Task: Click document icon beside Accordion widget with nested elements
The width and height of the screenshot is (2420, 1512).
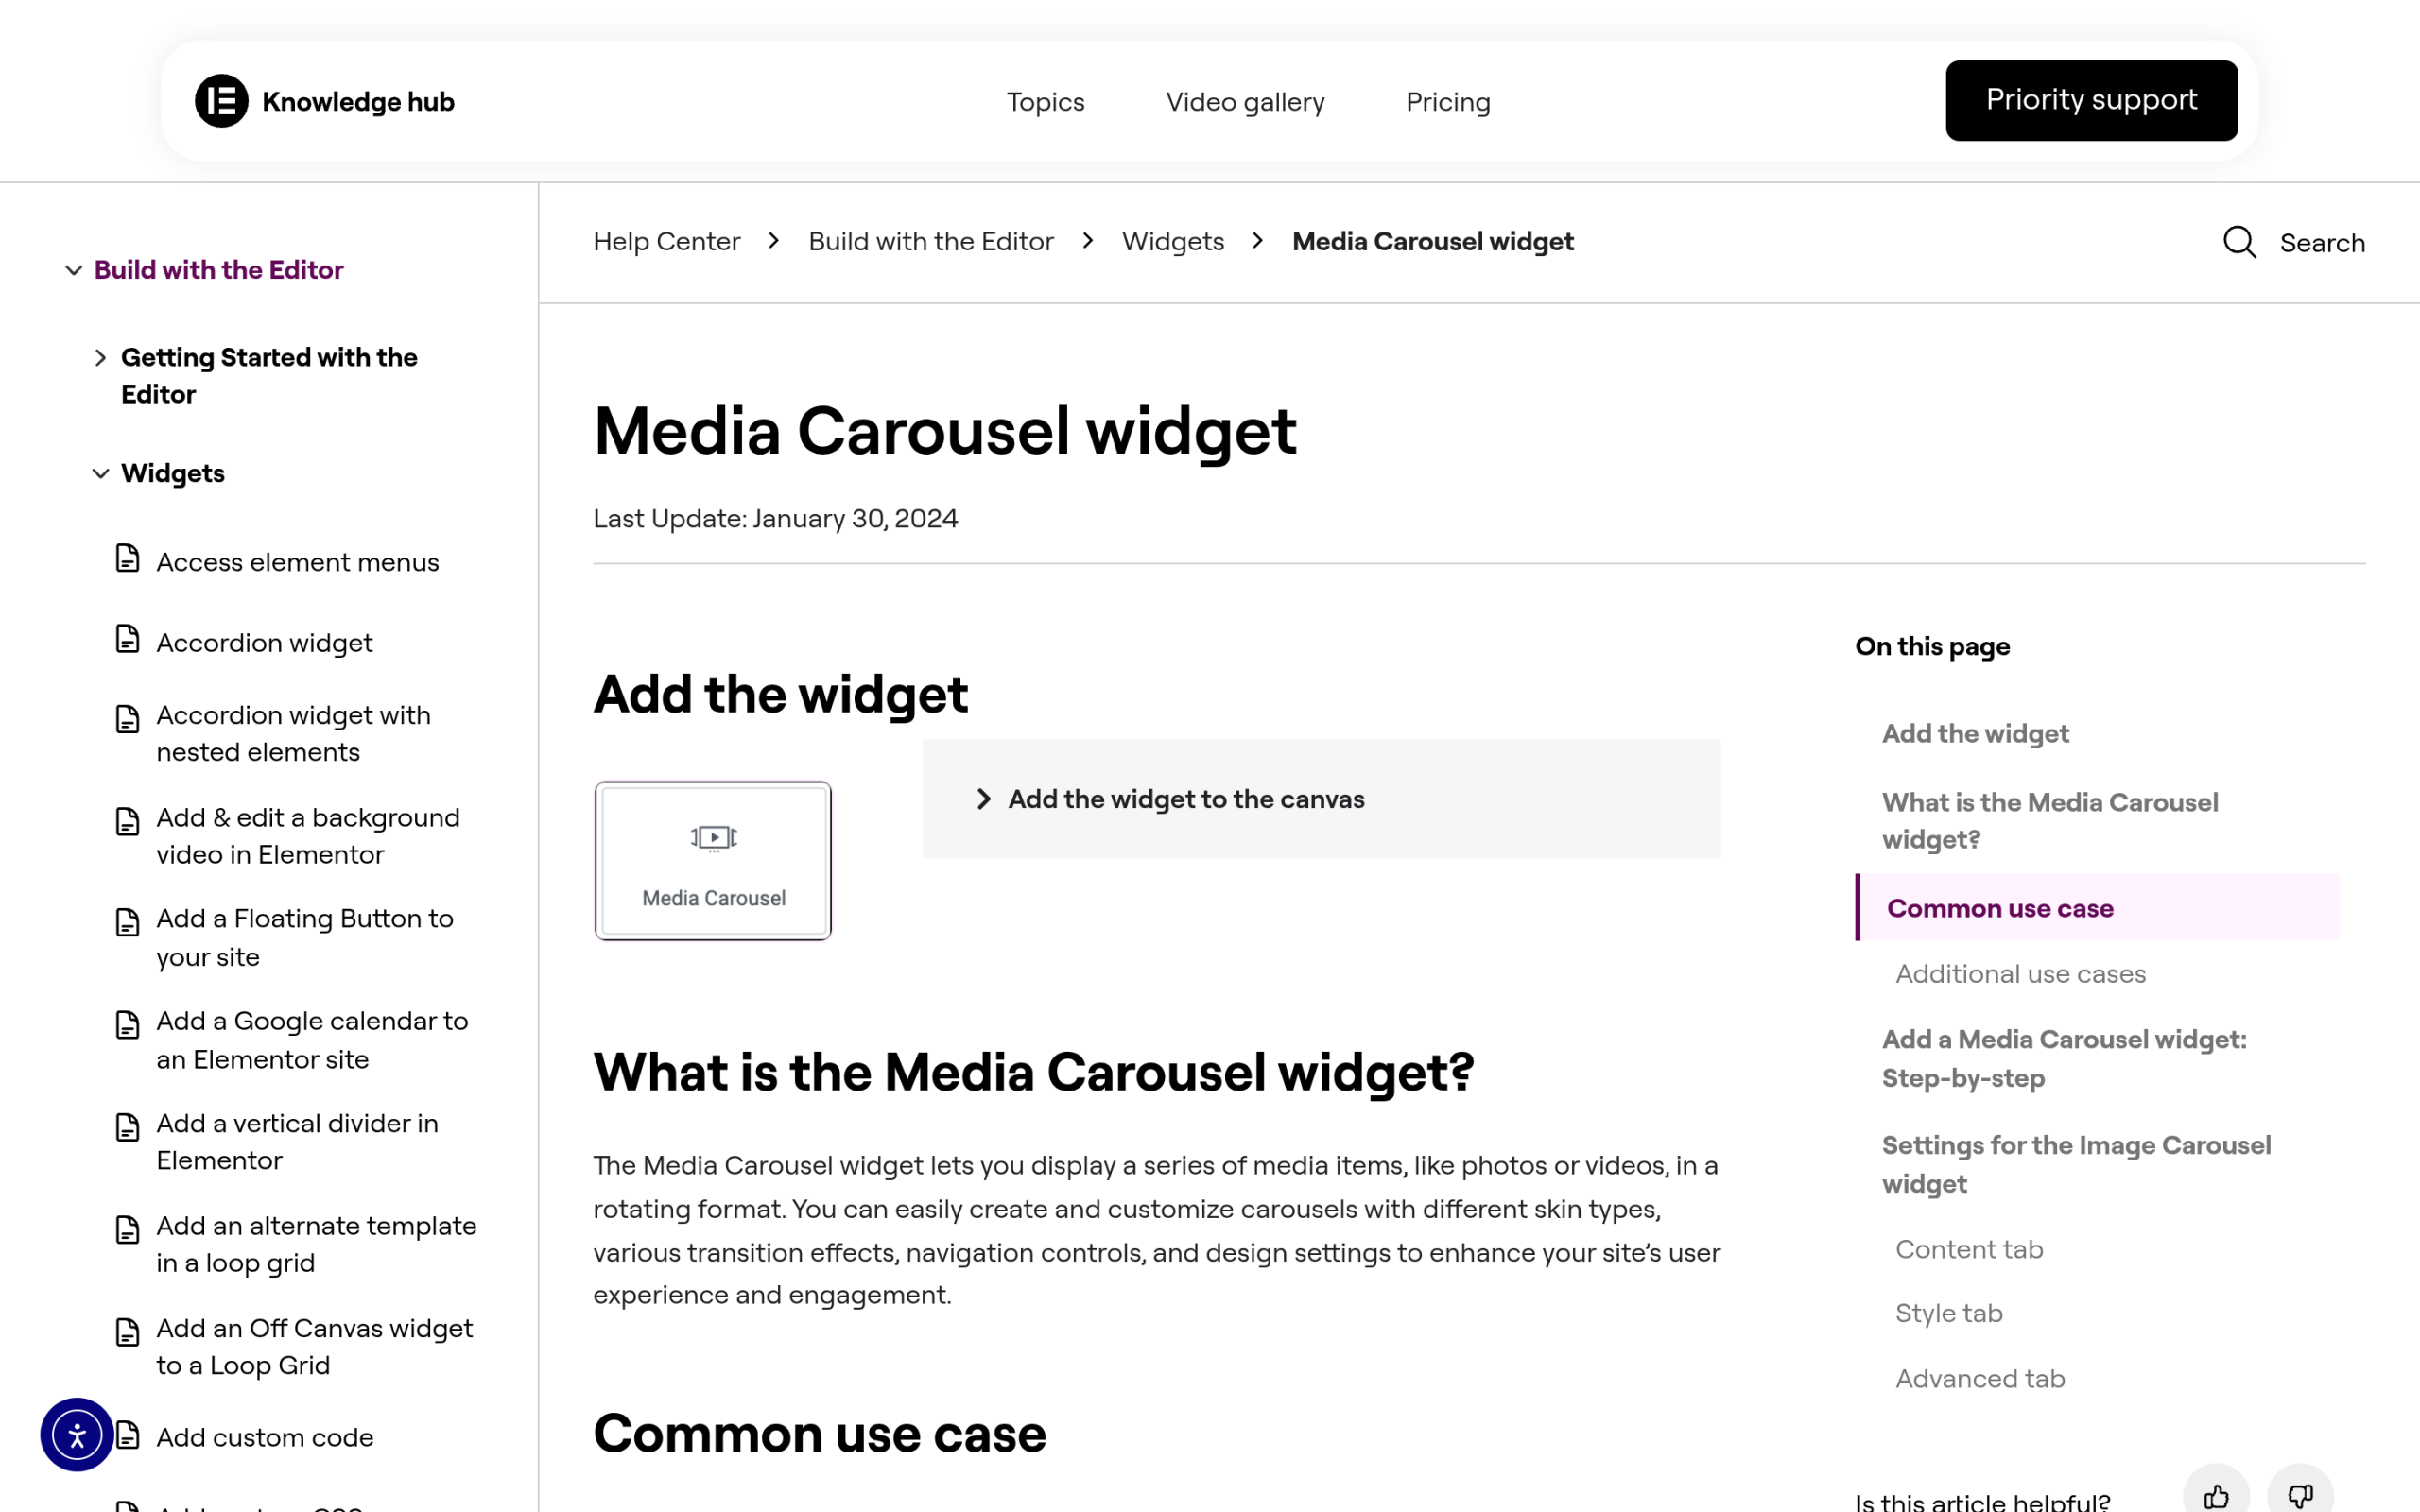Action: point(127,719)
